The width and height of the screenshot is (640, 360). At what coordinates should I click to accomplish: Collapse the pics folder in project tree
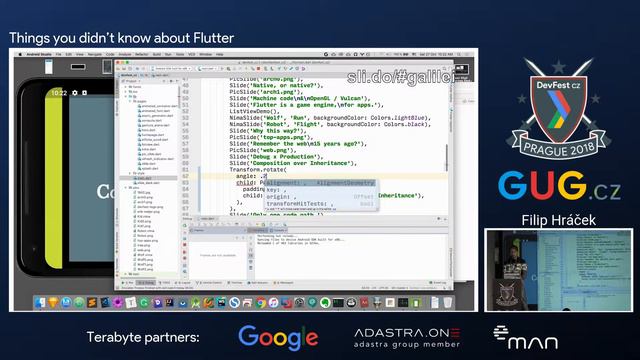pos(126,188)
